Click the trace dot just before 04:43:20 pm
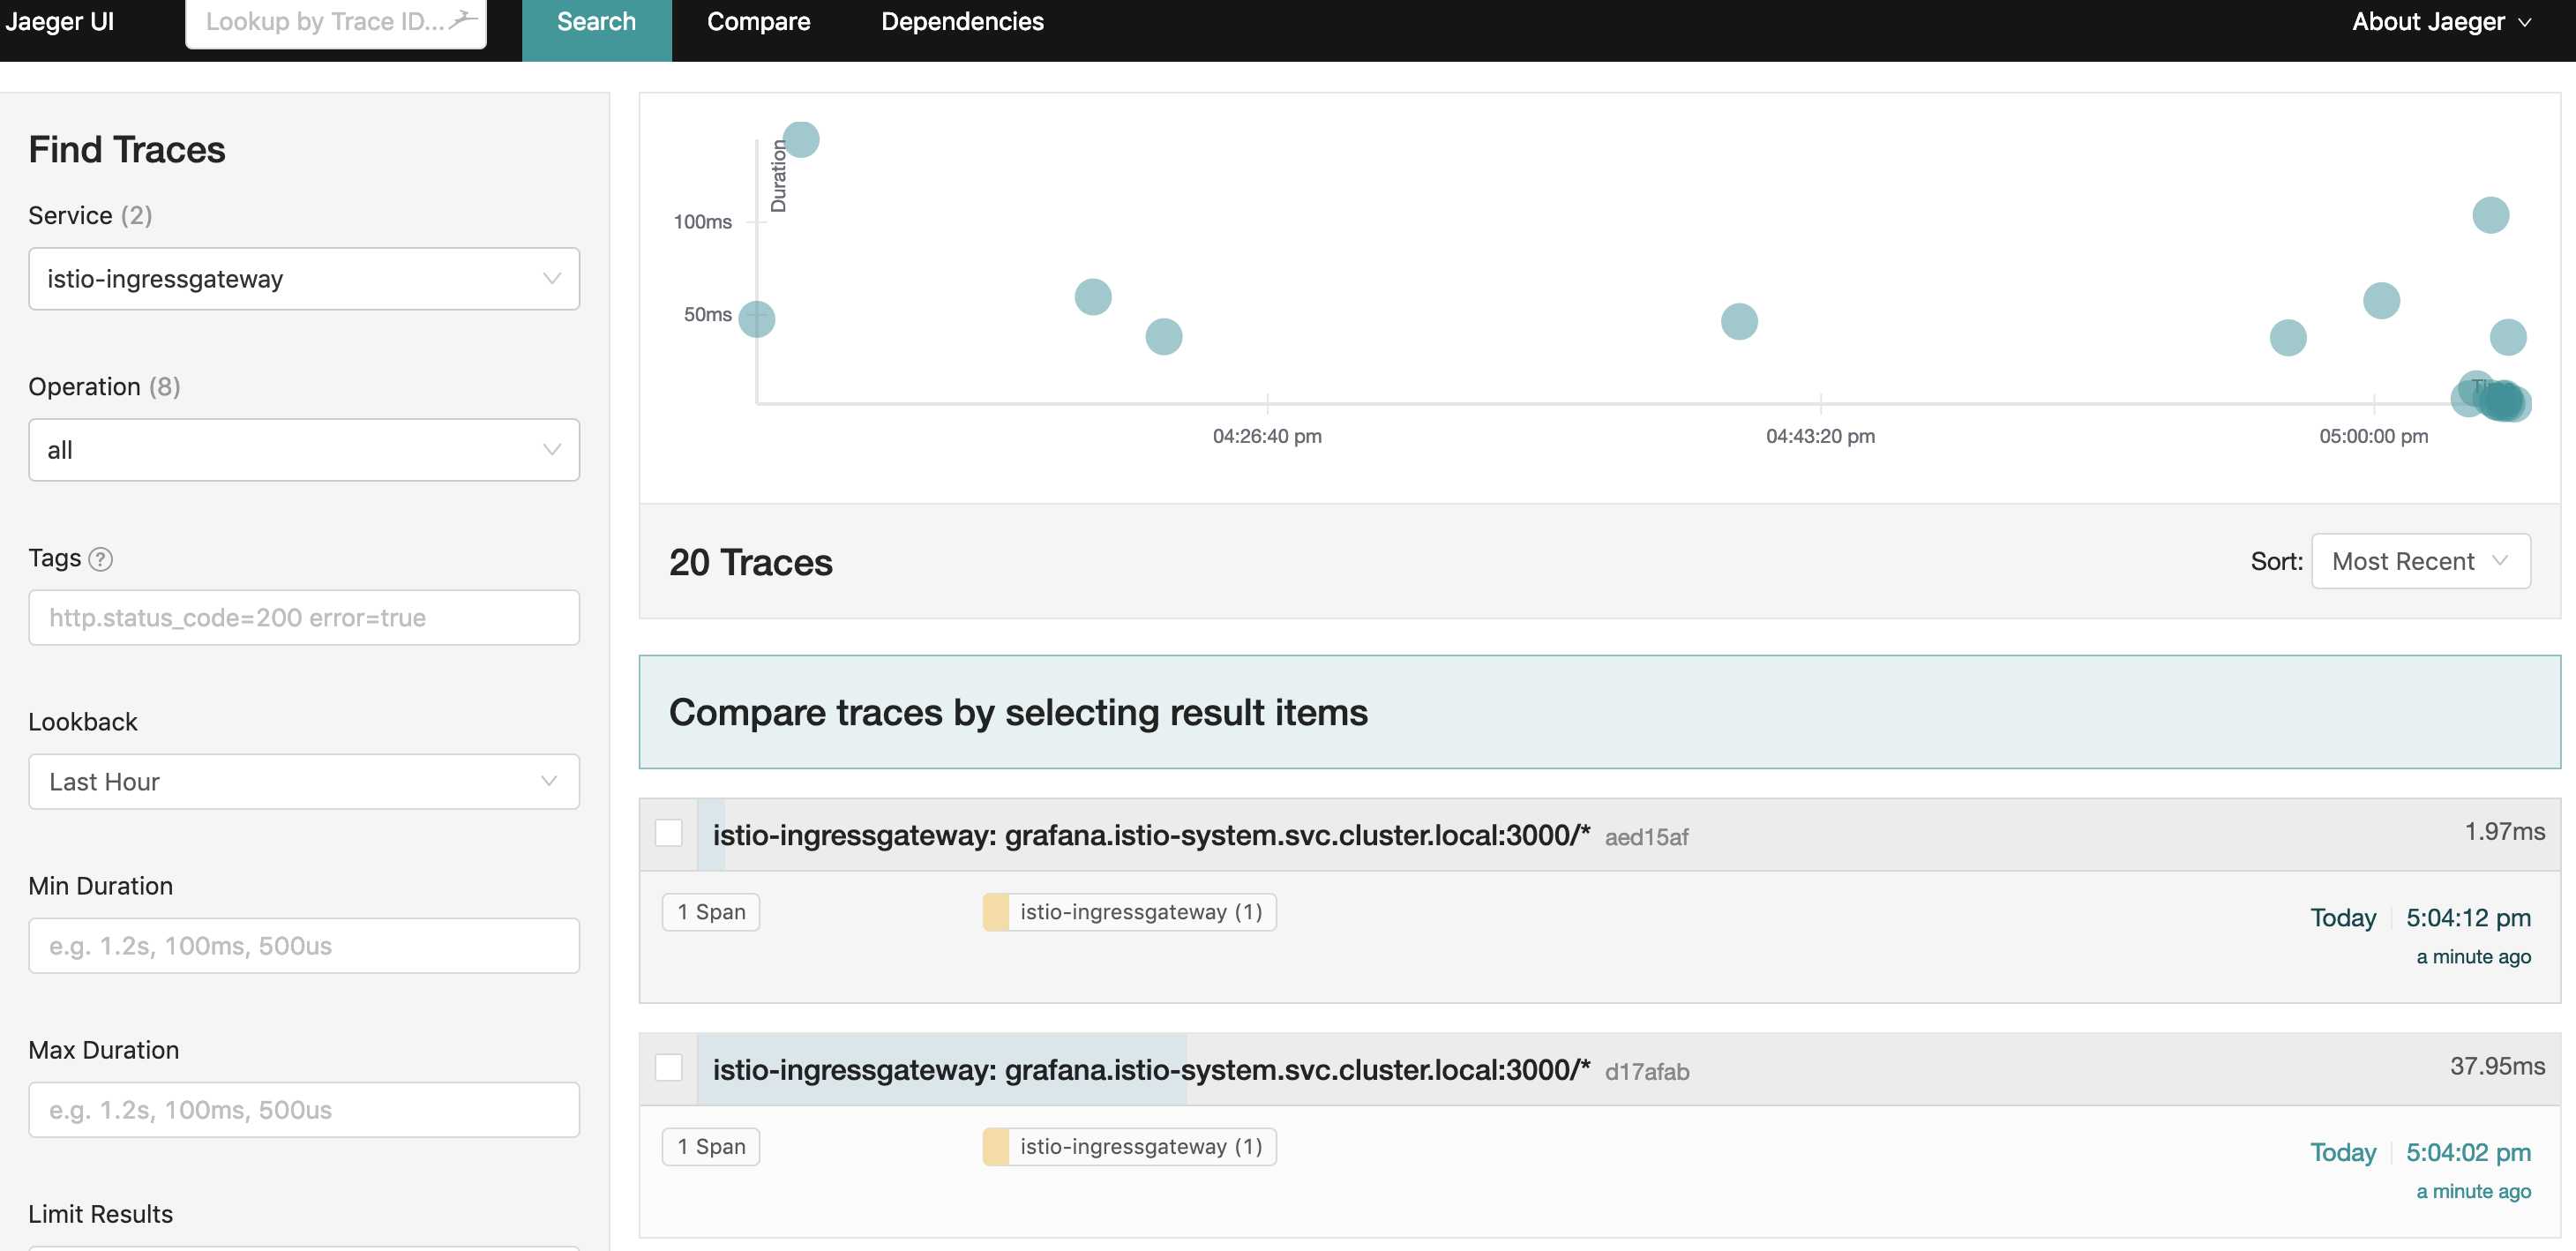Screen dimensions: 2576x1251 (x=1739, y=322)
